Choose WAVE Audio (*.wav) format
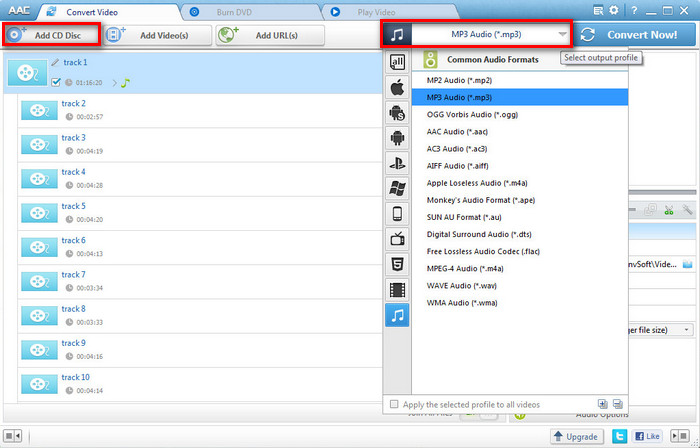This screenshot has height=448, width=700. pos(520,286)
